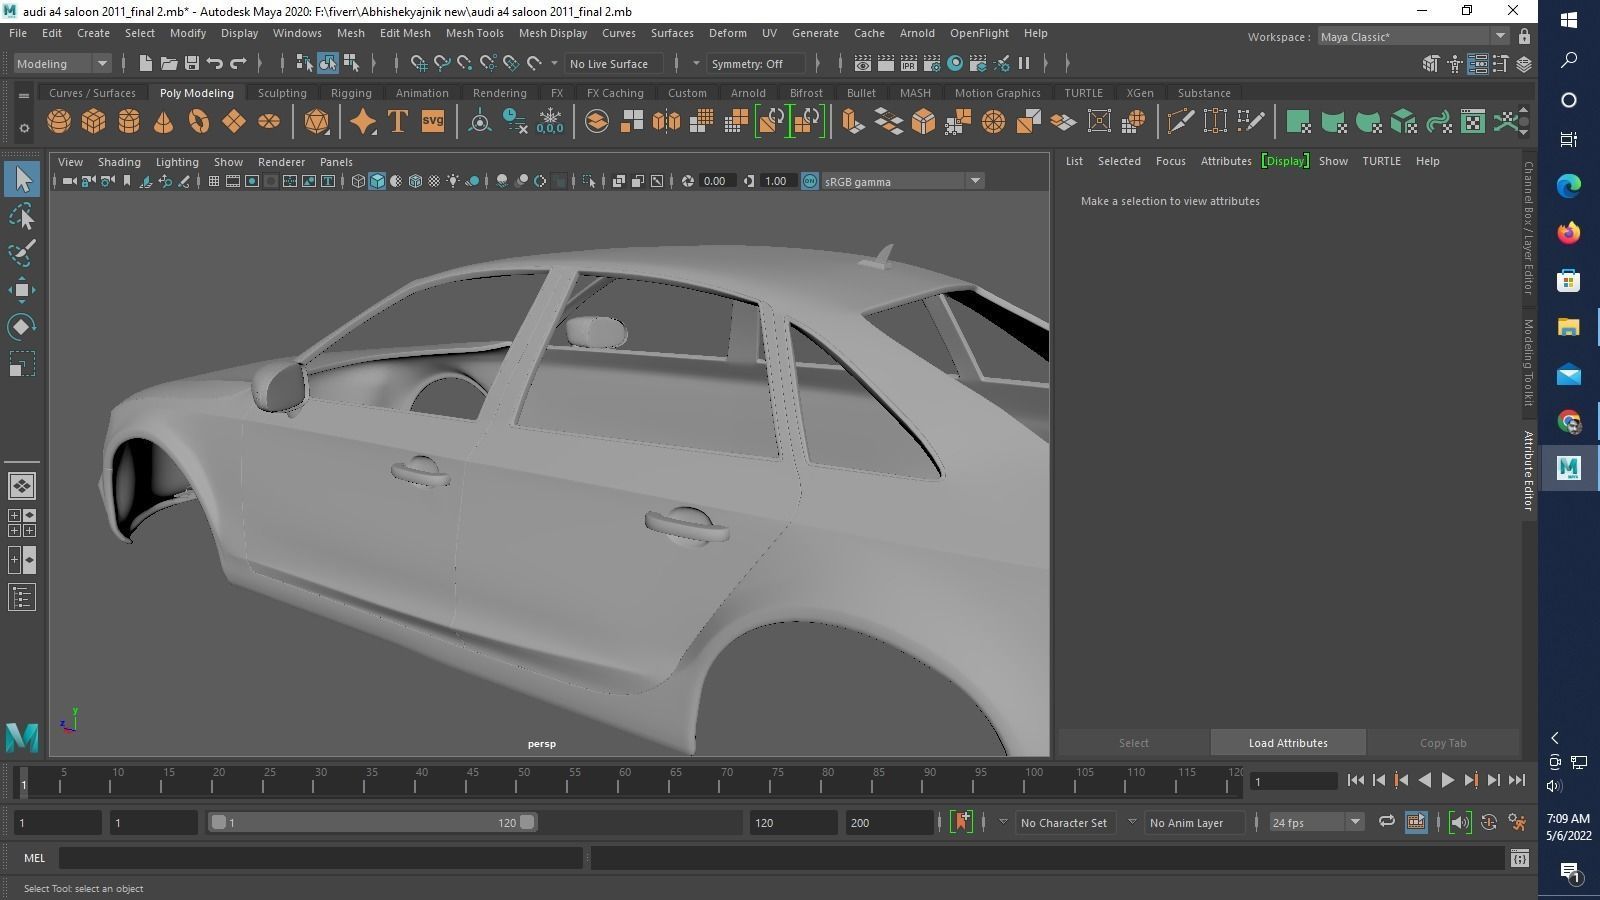Toggle the viewport grid display
The height and width of the screenshot is (900, 1600).
[x=213, y=181]
